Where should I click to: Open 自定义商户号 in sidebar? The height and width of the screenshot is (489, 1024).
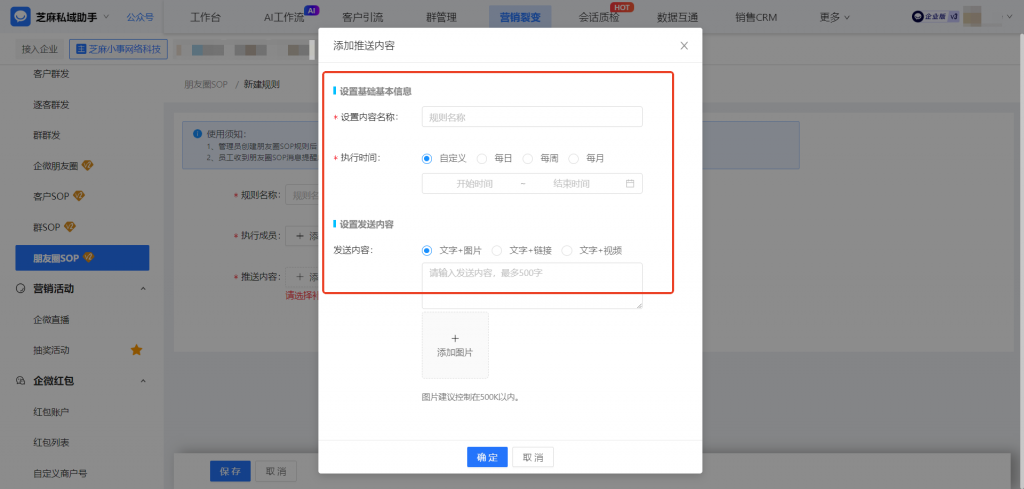[60, 473]
